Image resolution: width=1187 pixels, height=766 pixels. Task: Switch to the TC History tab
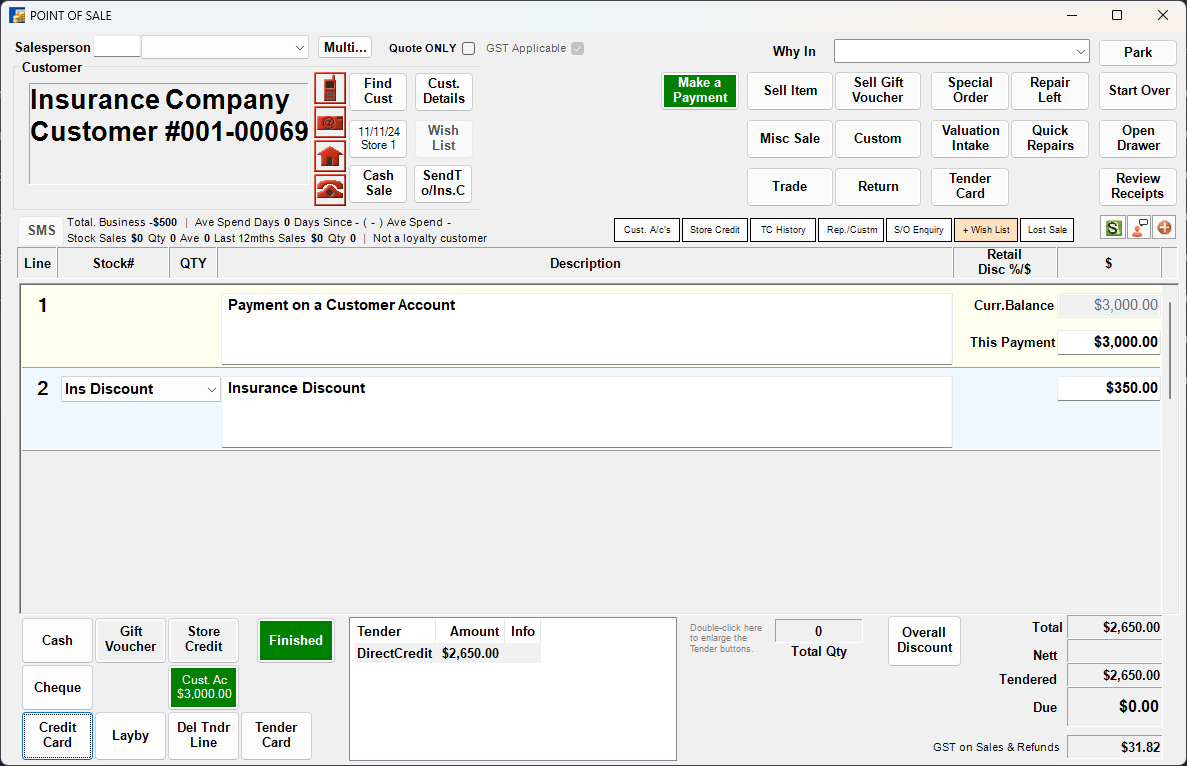coord(782,229)
